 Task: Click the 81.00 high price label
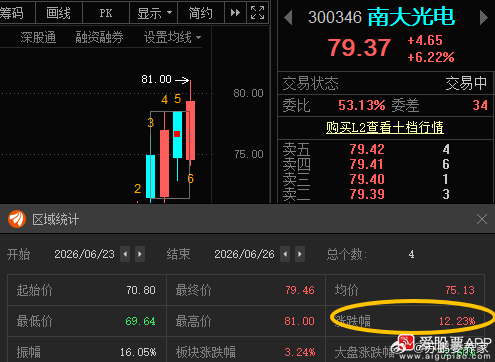[x=156, y=79]
